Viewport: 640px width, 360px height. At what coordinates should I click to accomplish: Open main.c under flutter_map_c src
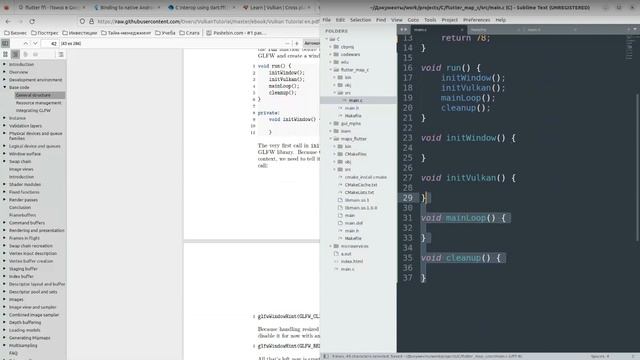click(355, 100)
